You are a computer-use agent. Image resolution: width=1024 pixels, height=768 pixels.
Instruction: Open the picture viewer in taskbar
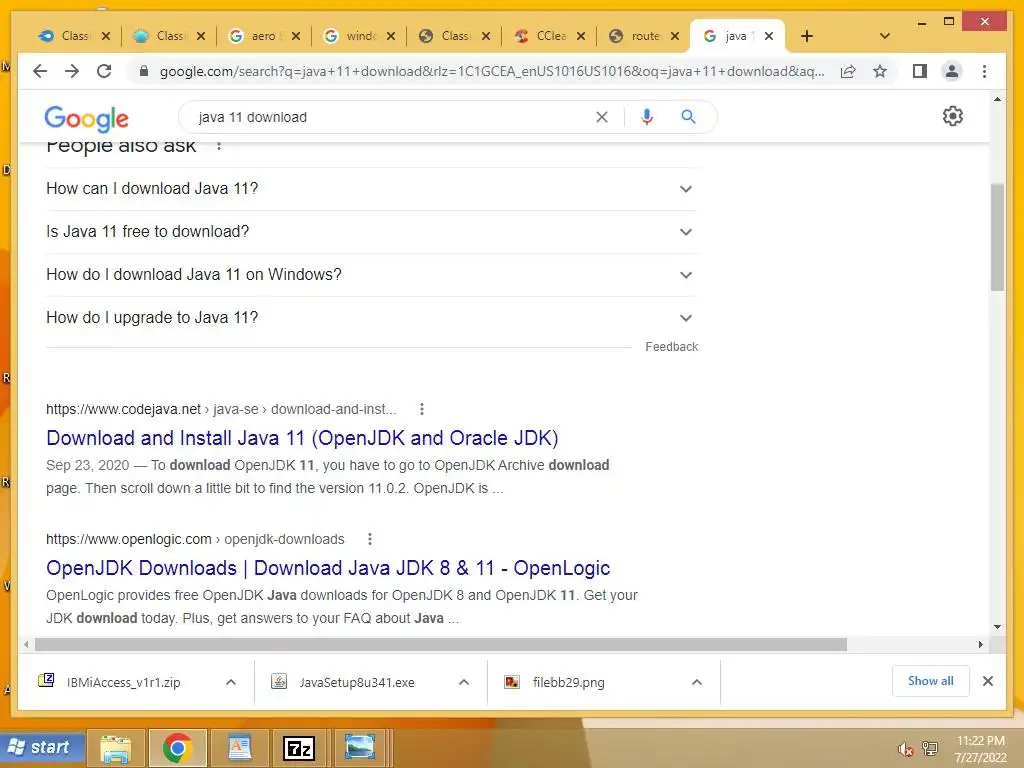click(360, 748)
